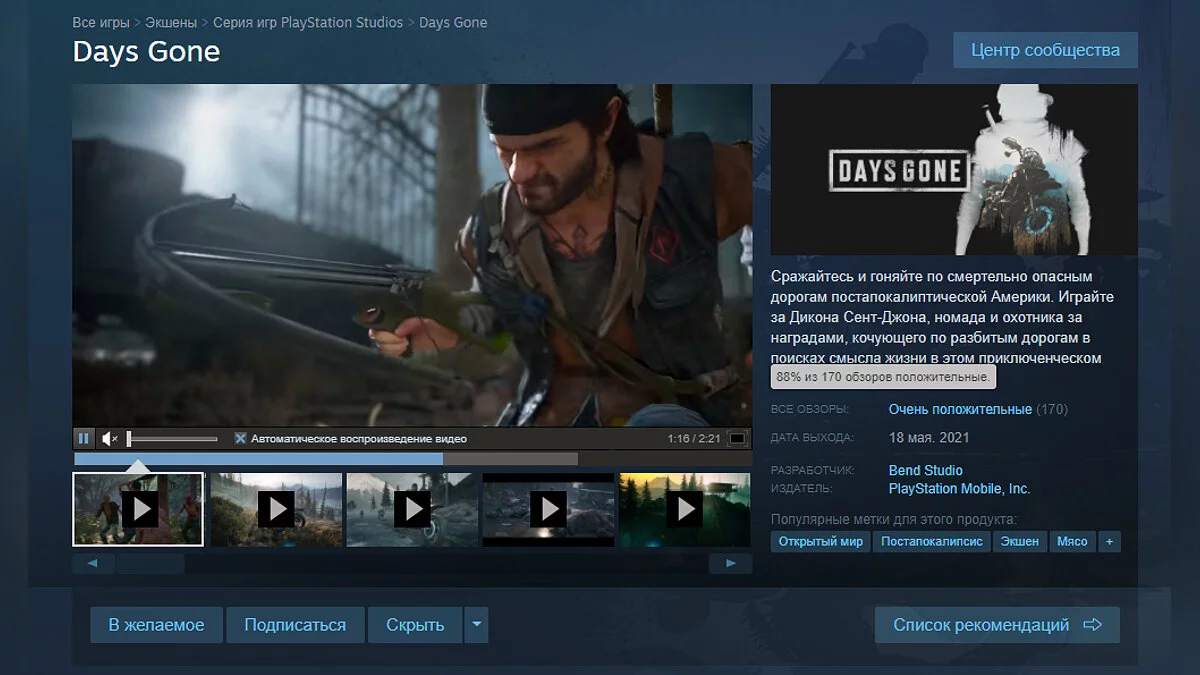Click left arrow of thumbnail strip scroller
This screenshot has width=1200, height=675.
[x=93, y=564]
